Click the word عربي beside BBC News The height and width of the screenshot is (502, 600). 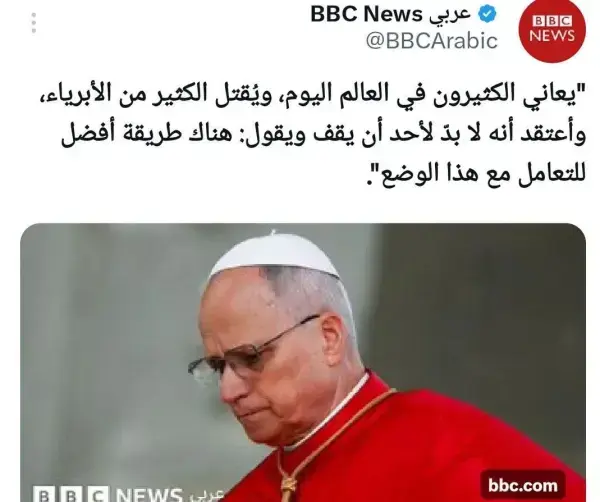[450, 16]
